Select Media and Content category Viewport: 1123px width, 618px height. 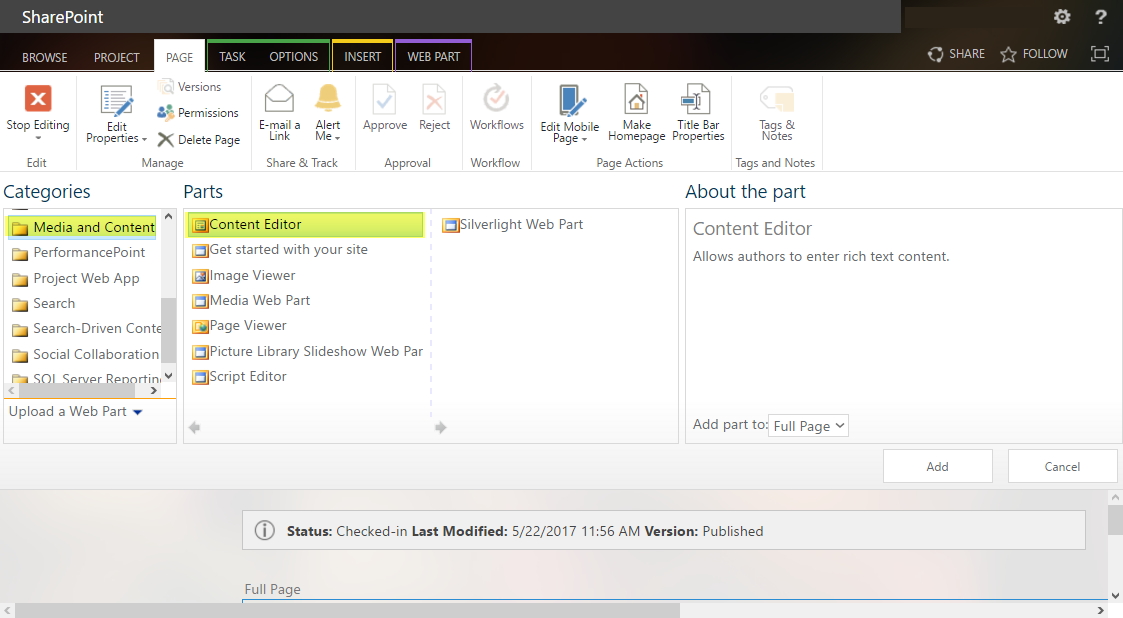[82, 227]
